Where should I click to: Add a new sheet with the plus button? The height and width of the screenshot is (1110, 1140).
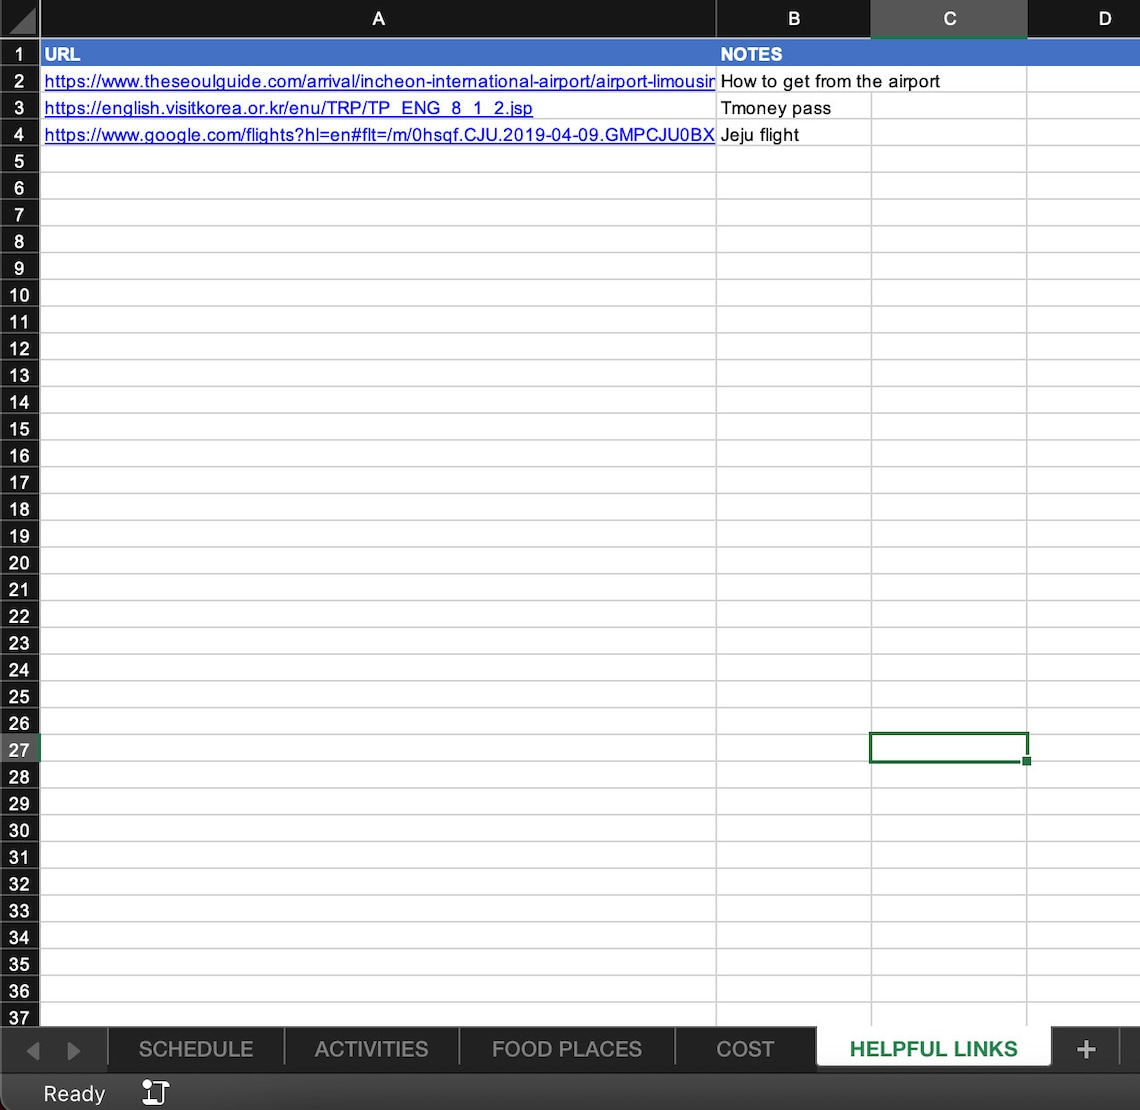(1085, 1048)
